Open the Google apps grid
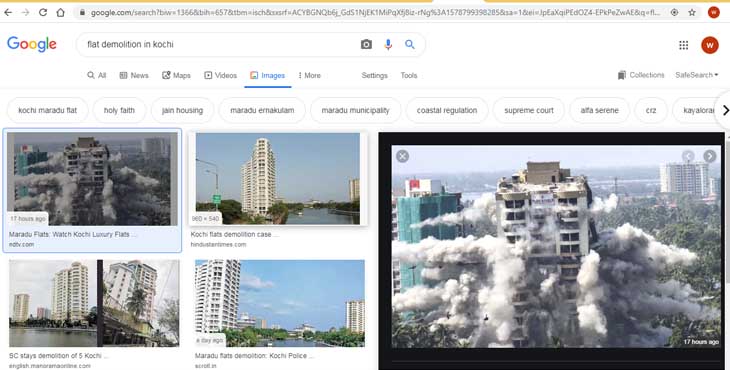The height and width of the screenshot is (370, 730). [x=683, y=45]
